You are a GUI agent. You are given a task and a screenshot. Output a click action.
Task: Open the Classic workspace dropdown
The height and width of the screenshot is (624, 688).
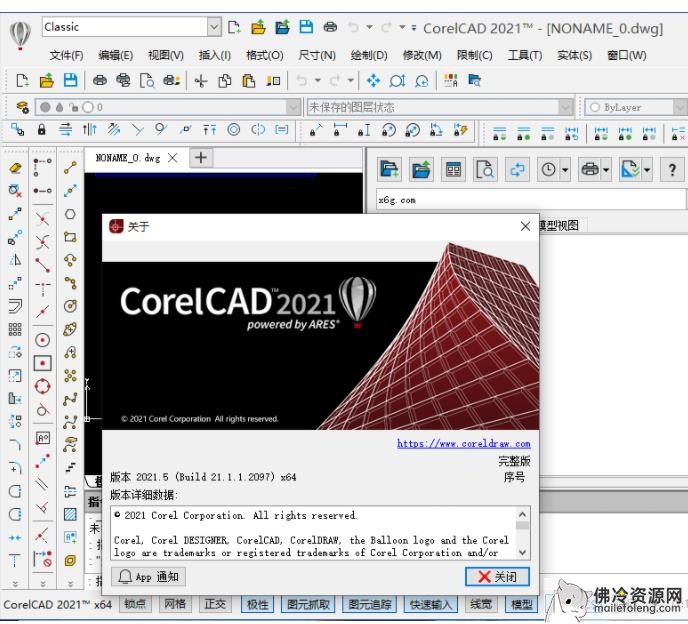(x=214, y=27)
